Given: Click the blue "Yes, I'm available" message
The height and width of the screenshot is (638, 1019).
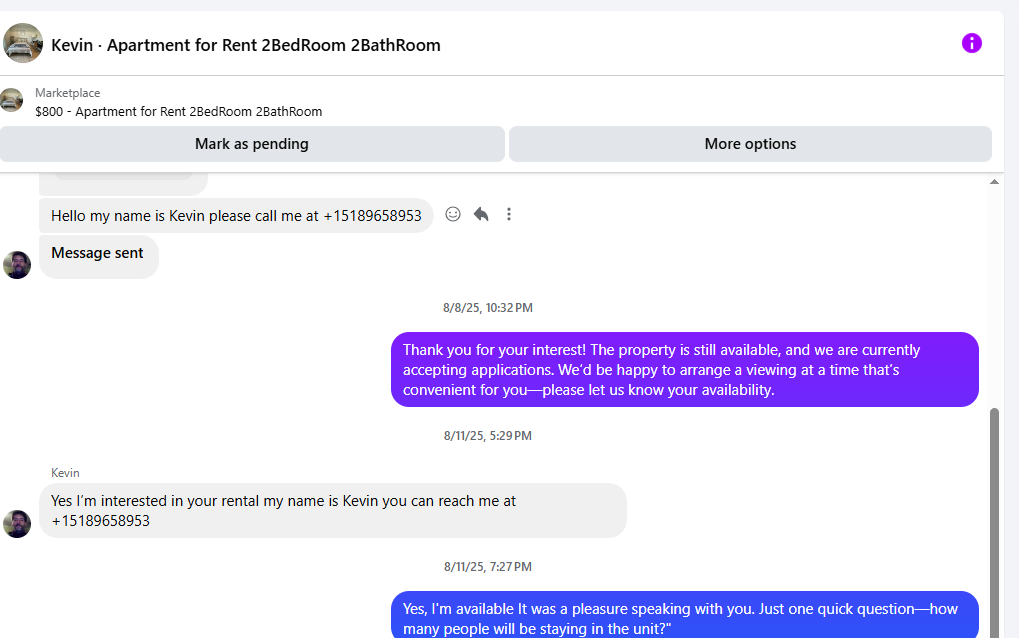Looking at the screenshot, I should [684, 617].
